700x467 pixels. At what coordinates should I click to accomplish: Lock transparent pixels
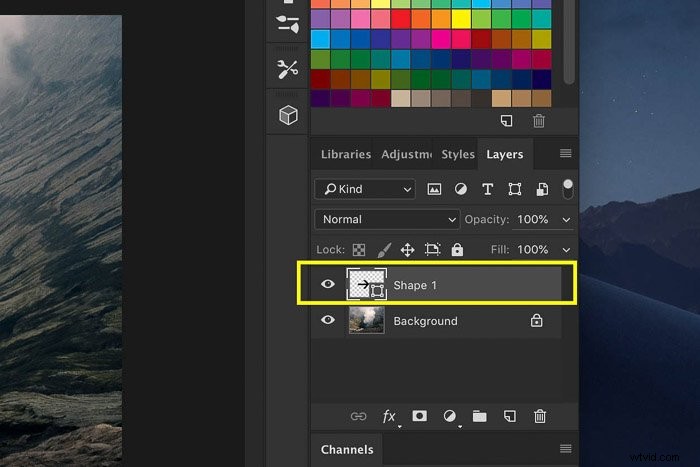[x=359, y=250]
